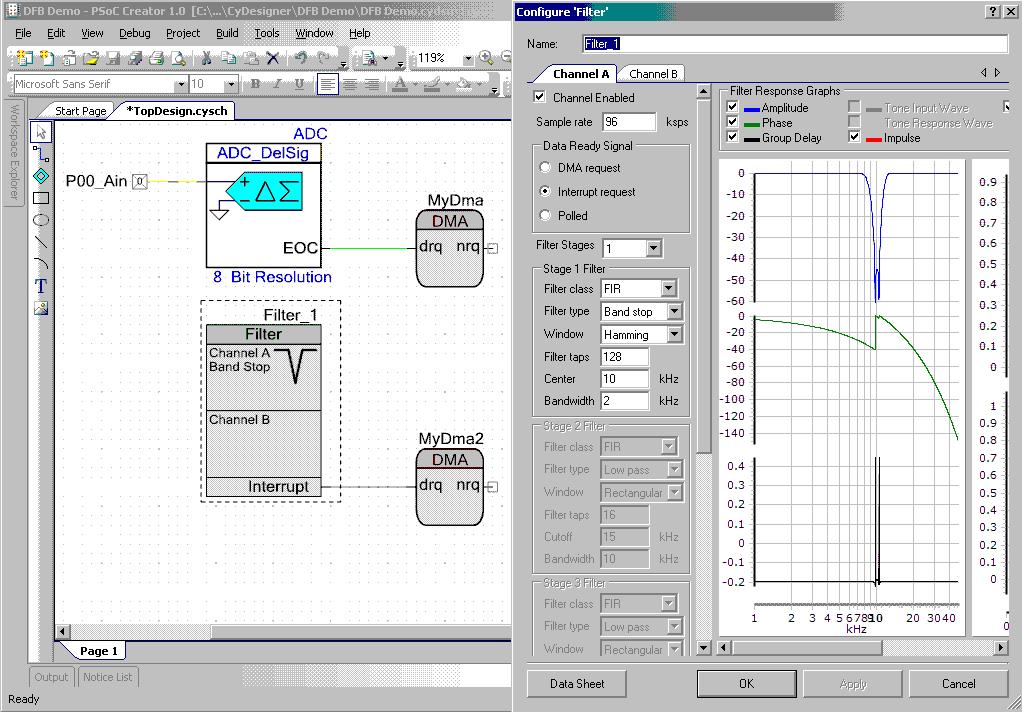1022x712 pixels.
Task: Click the Sample rate input field
Action: (629, 122)
